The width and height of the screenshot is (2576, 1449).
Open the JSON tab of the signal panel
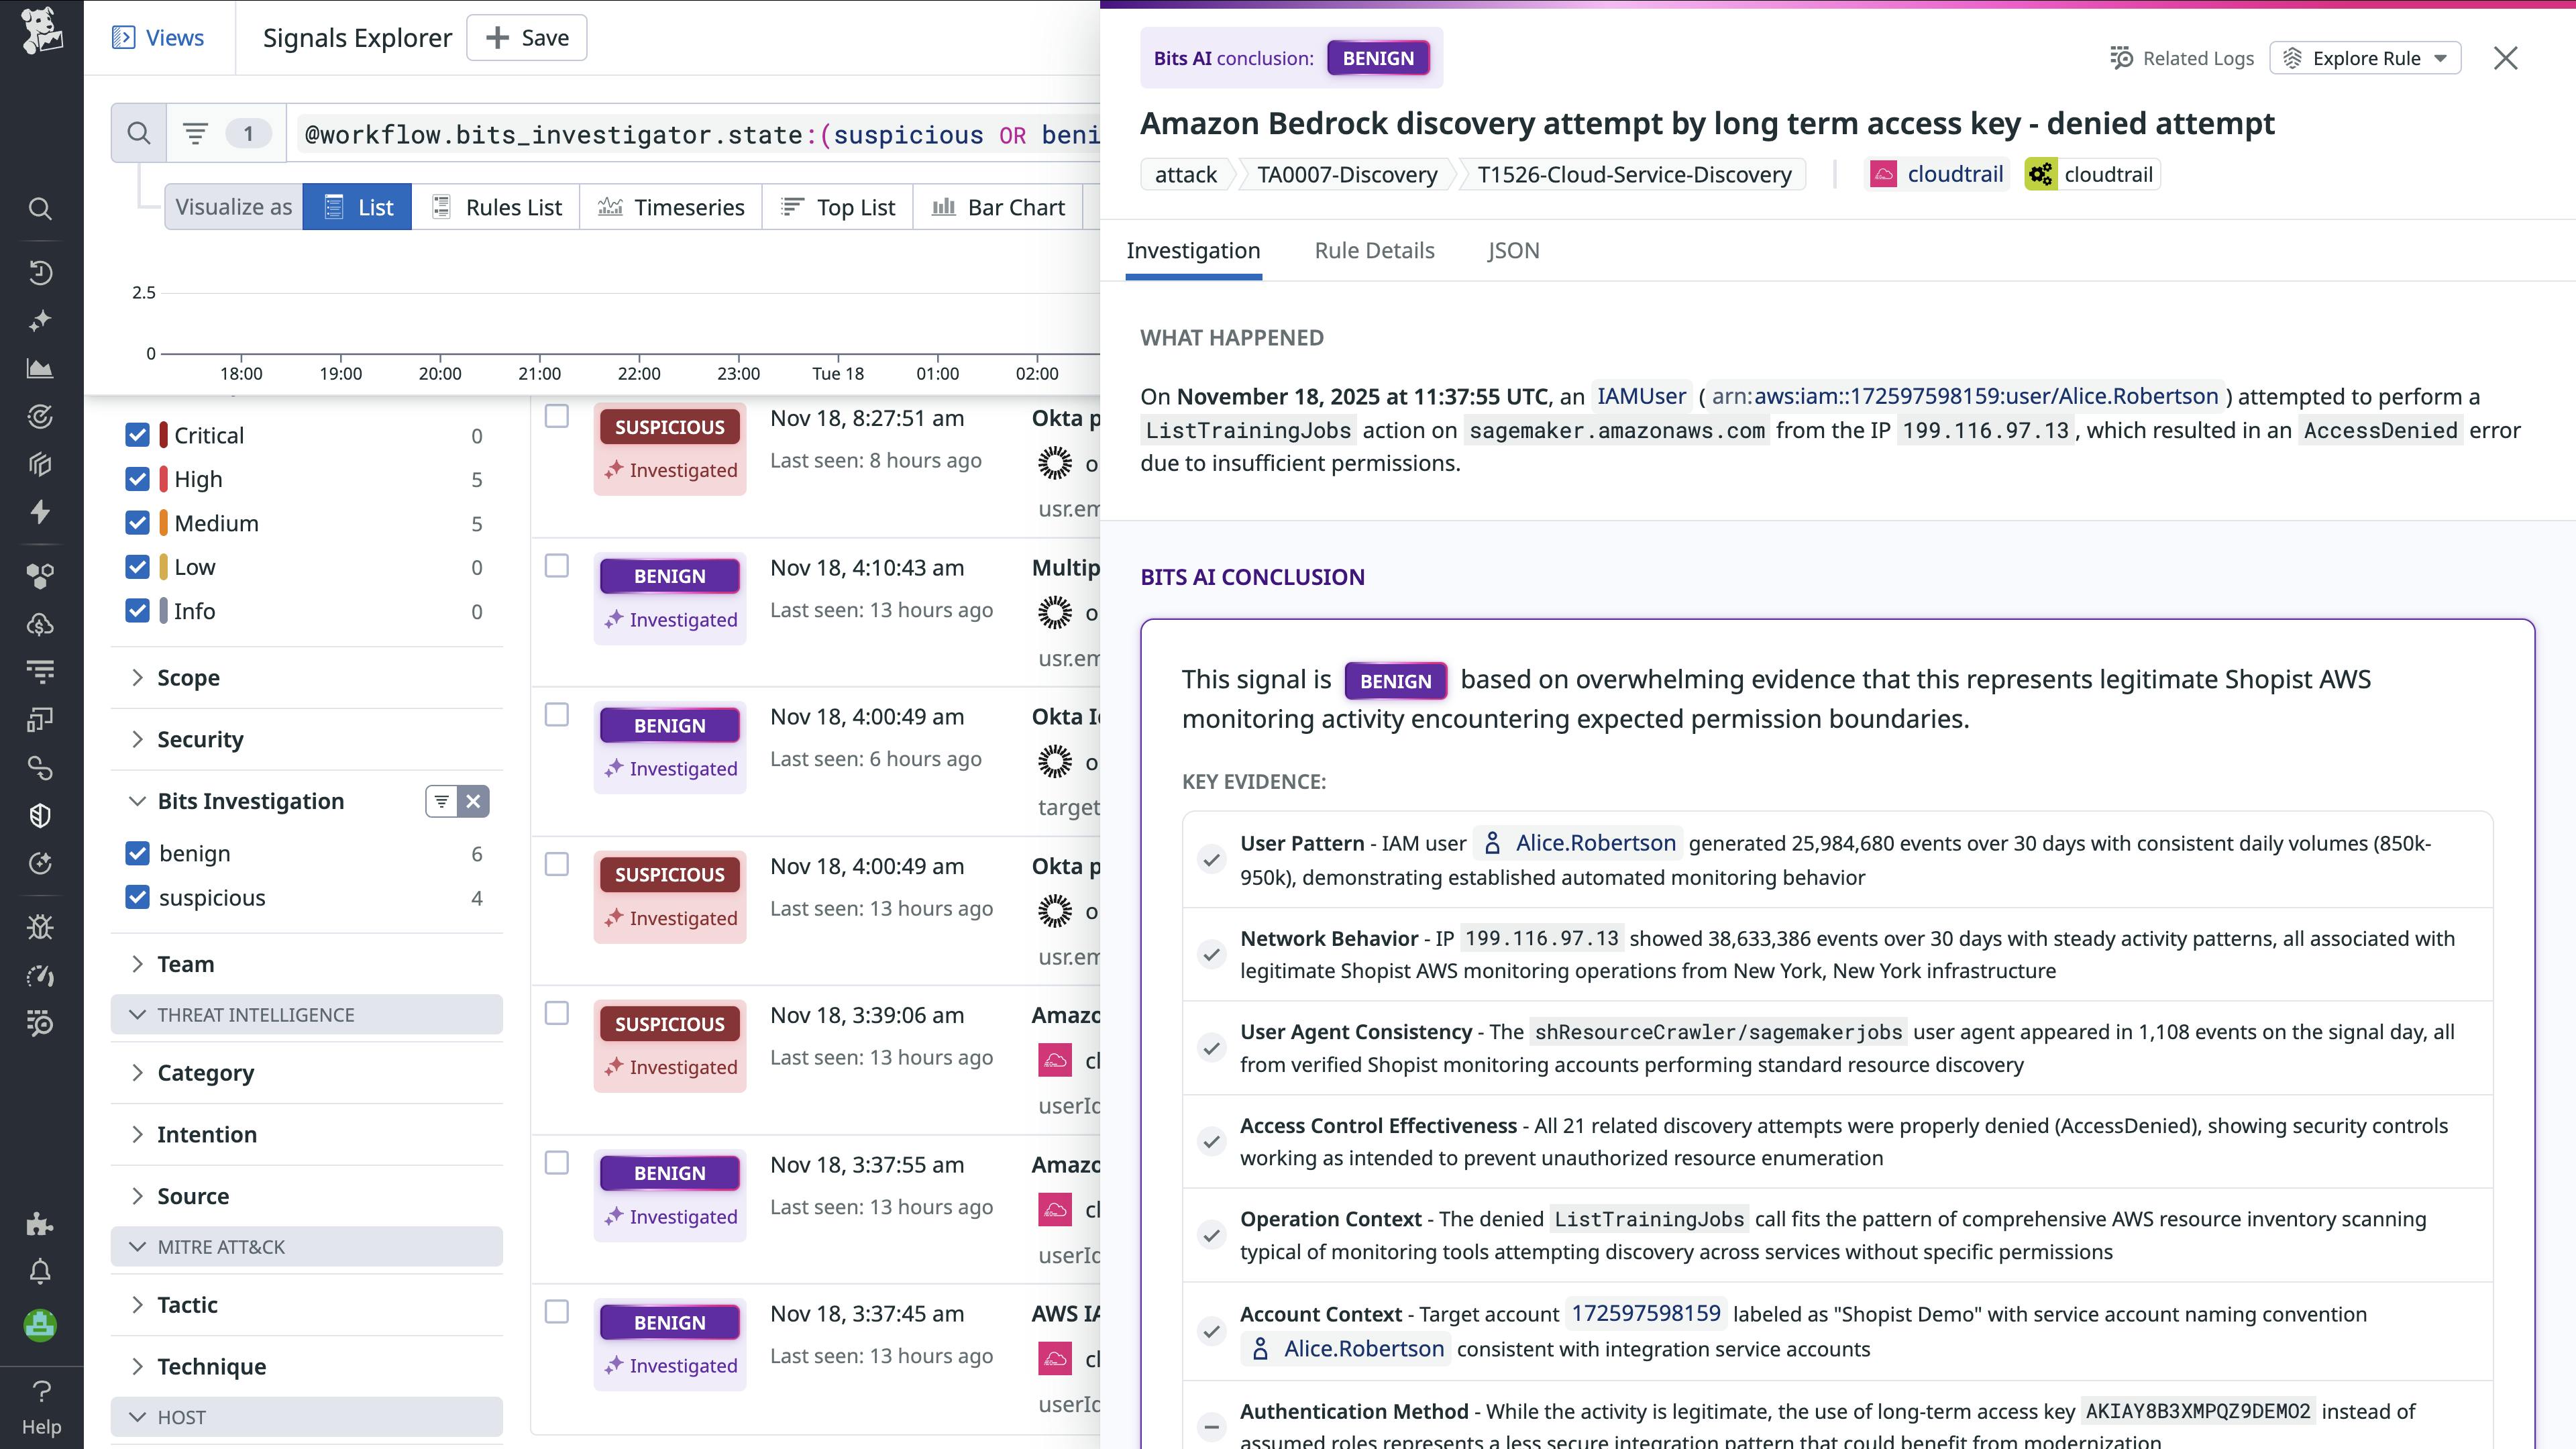(1513, 250)
